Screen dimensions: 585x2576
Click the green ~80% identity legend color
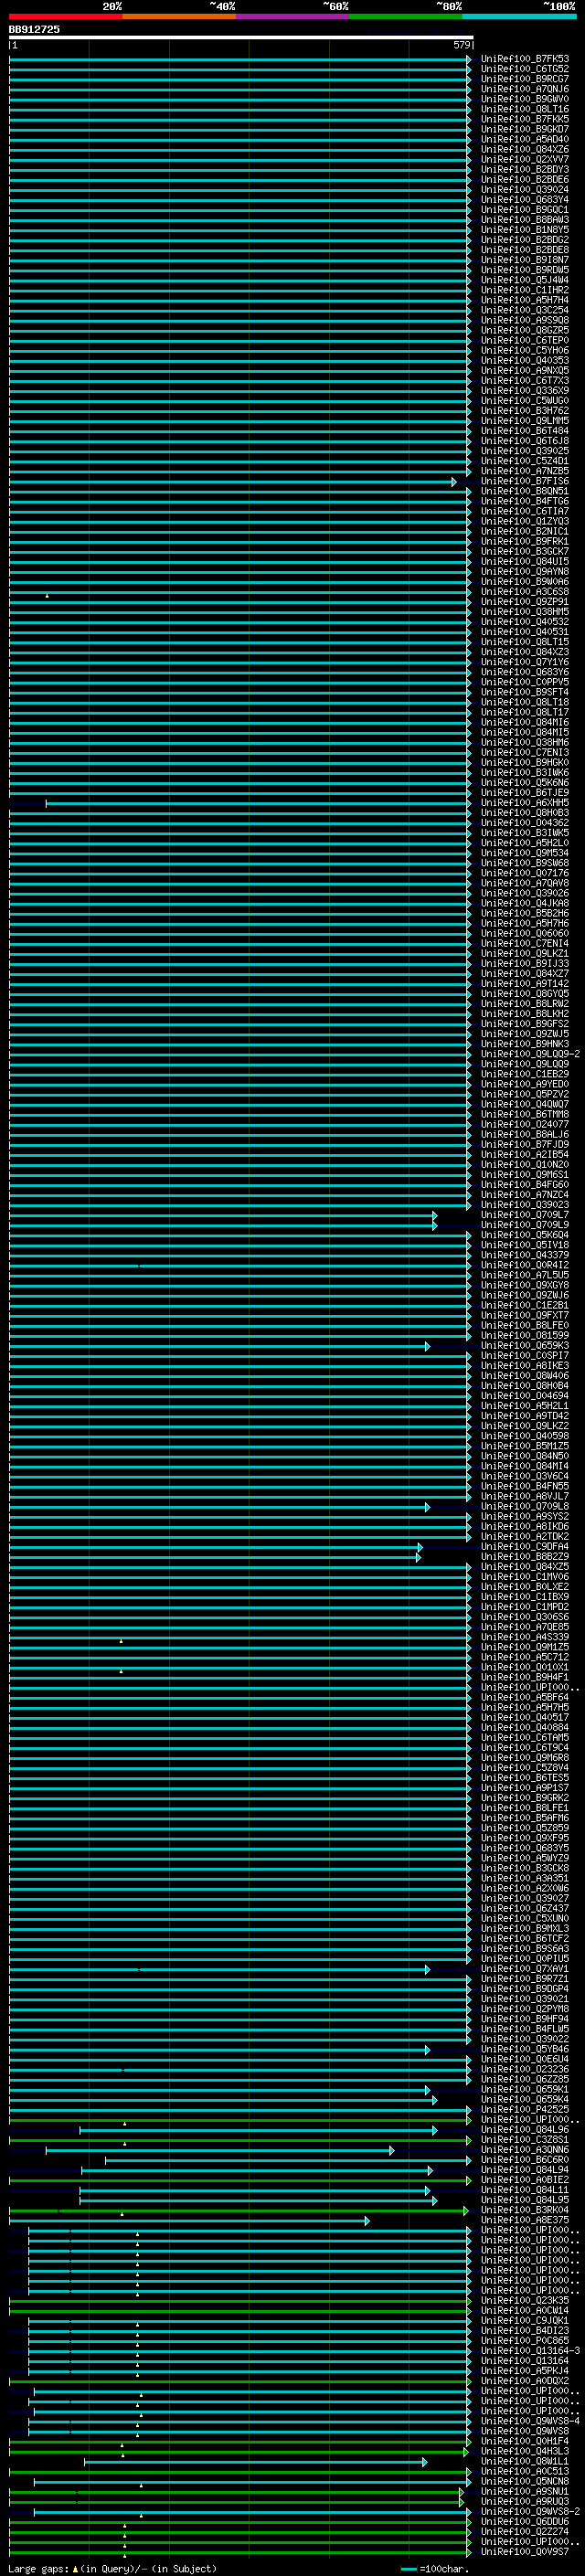click(406, 16)
